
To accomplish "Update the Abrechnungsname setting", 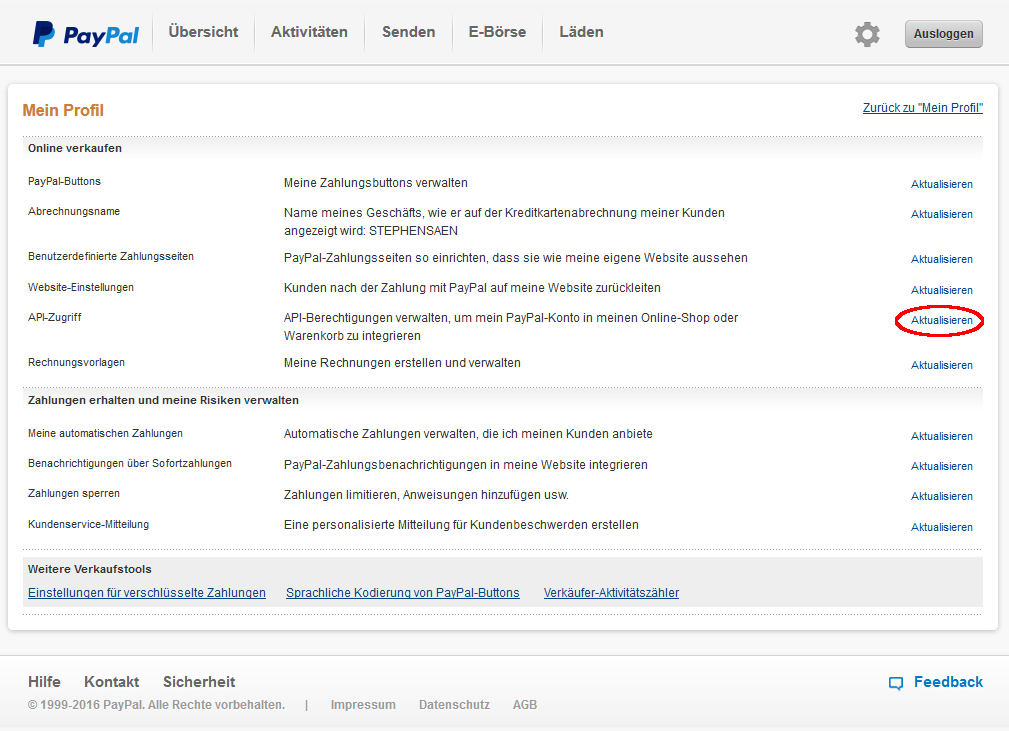I will pyautogui.click(x=941, y=214).
